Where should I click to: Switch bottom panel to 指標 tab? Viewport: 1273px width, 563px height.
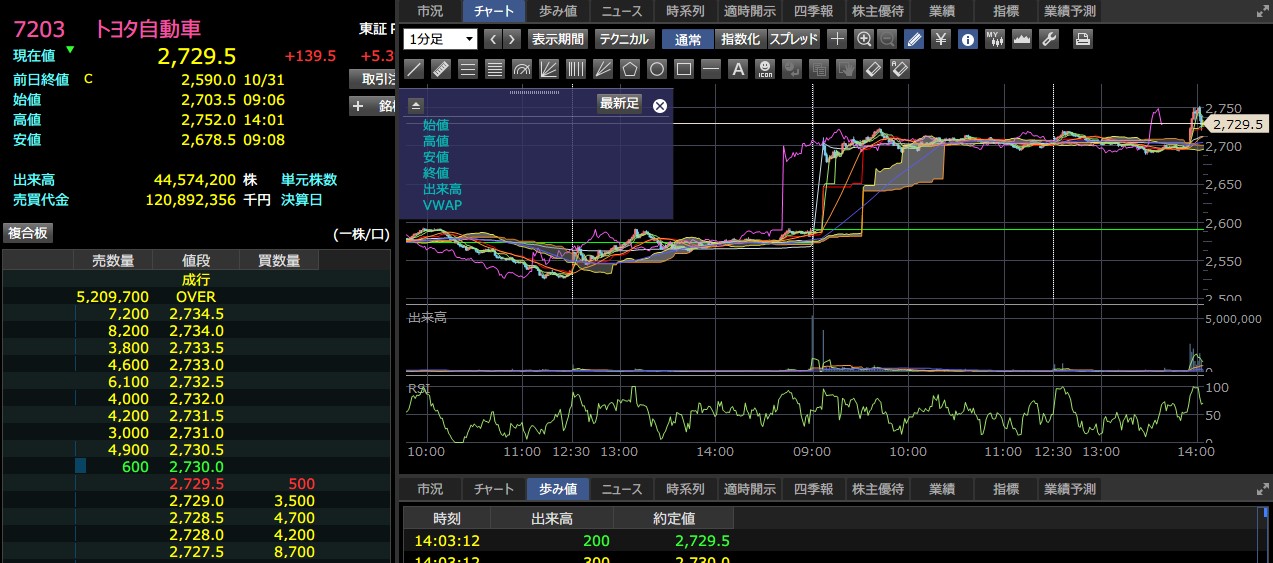point(1006,489)
